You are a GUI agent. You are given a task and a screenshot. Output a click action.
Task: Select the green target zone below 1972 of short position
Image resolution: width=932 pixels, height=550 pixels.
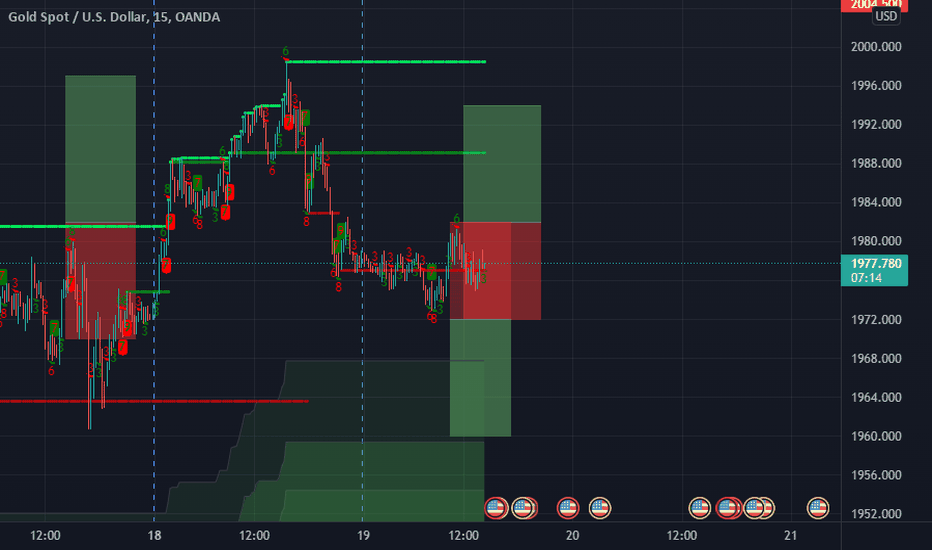coord(480,378)
